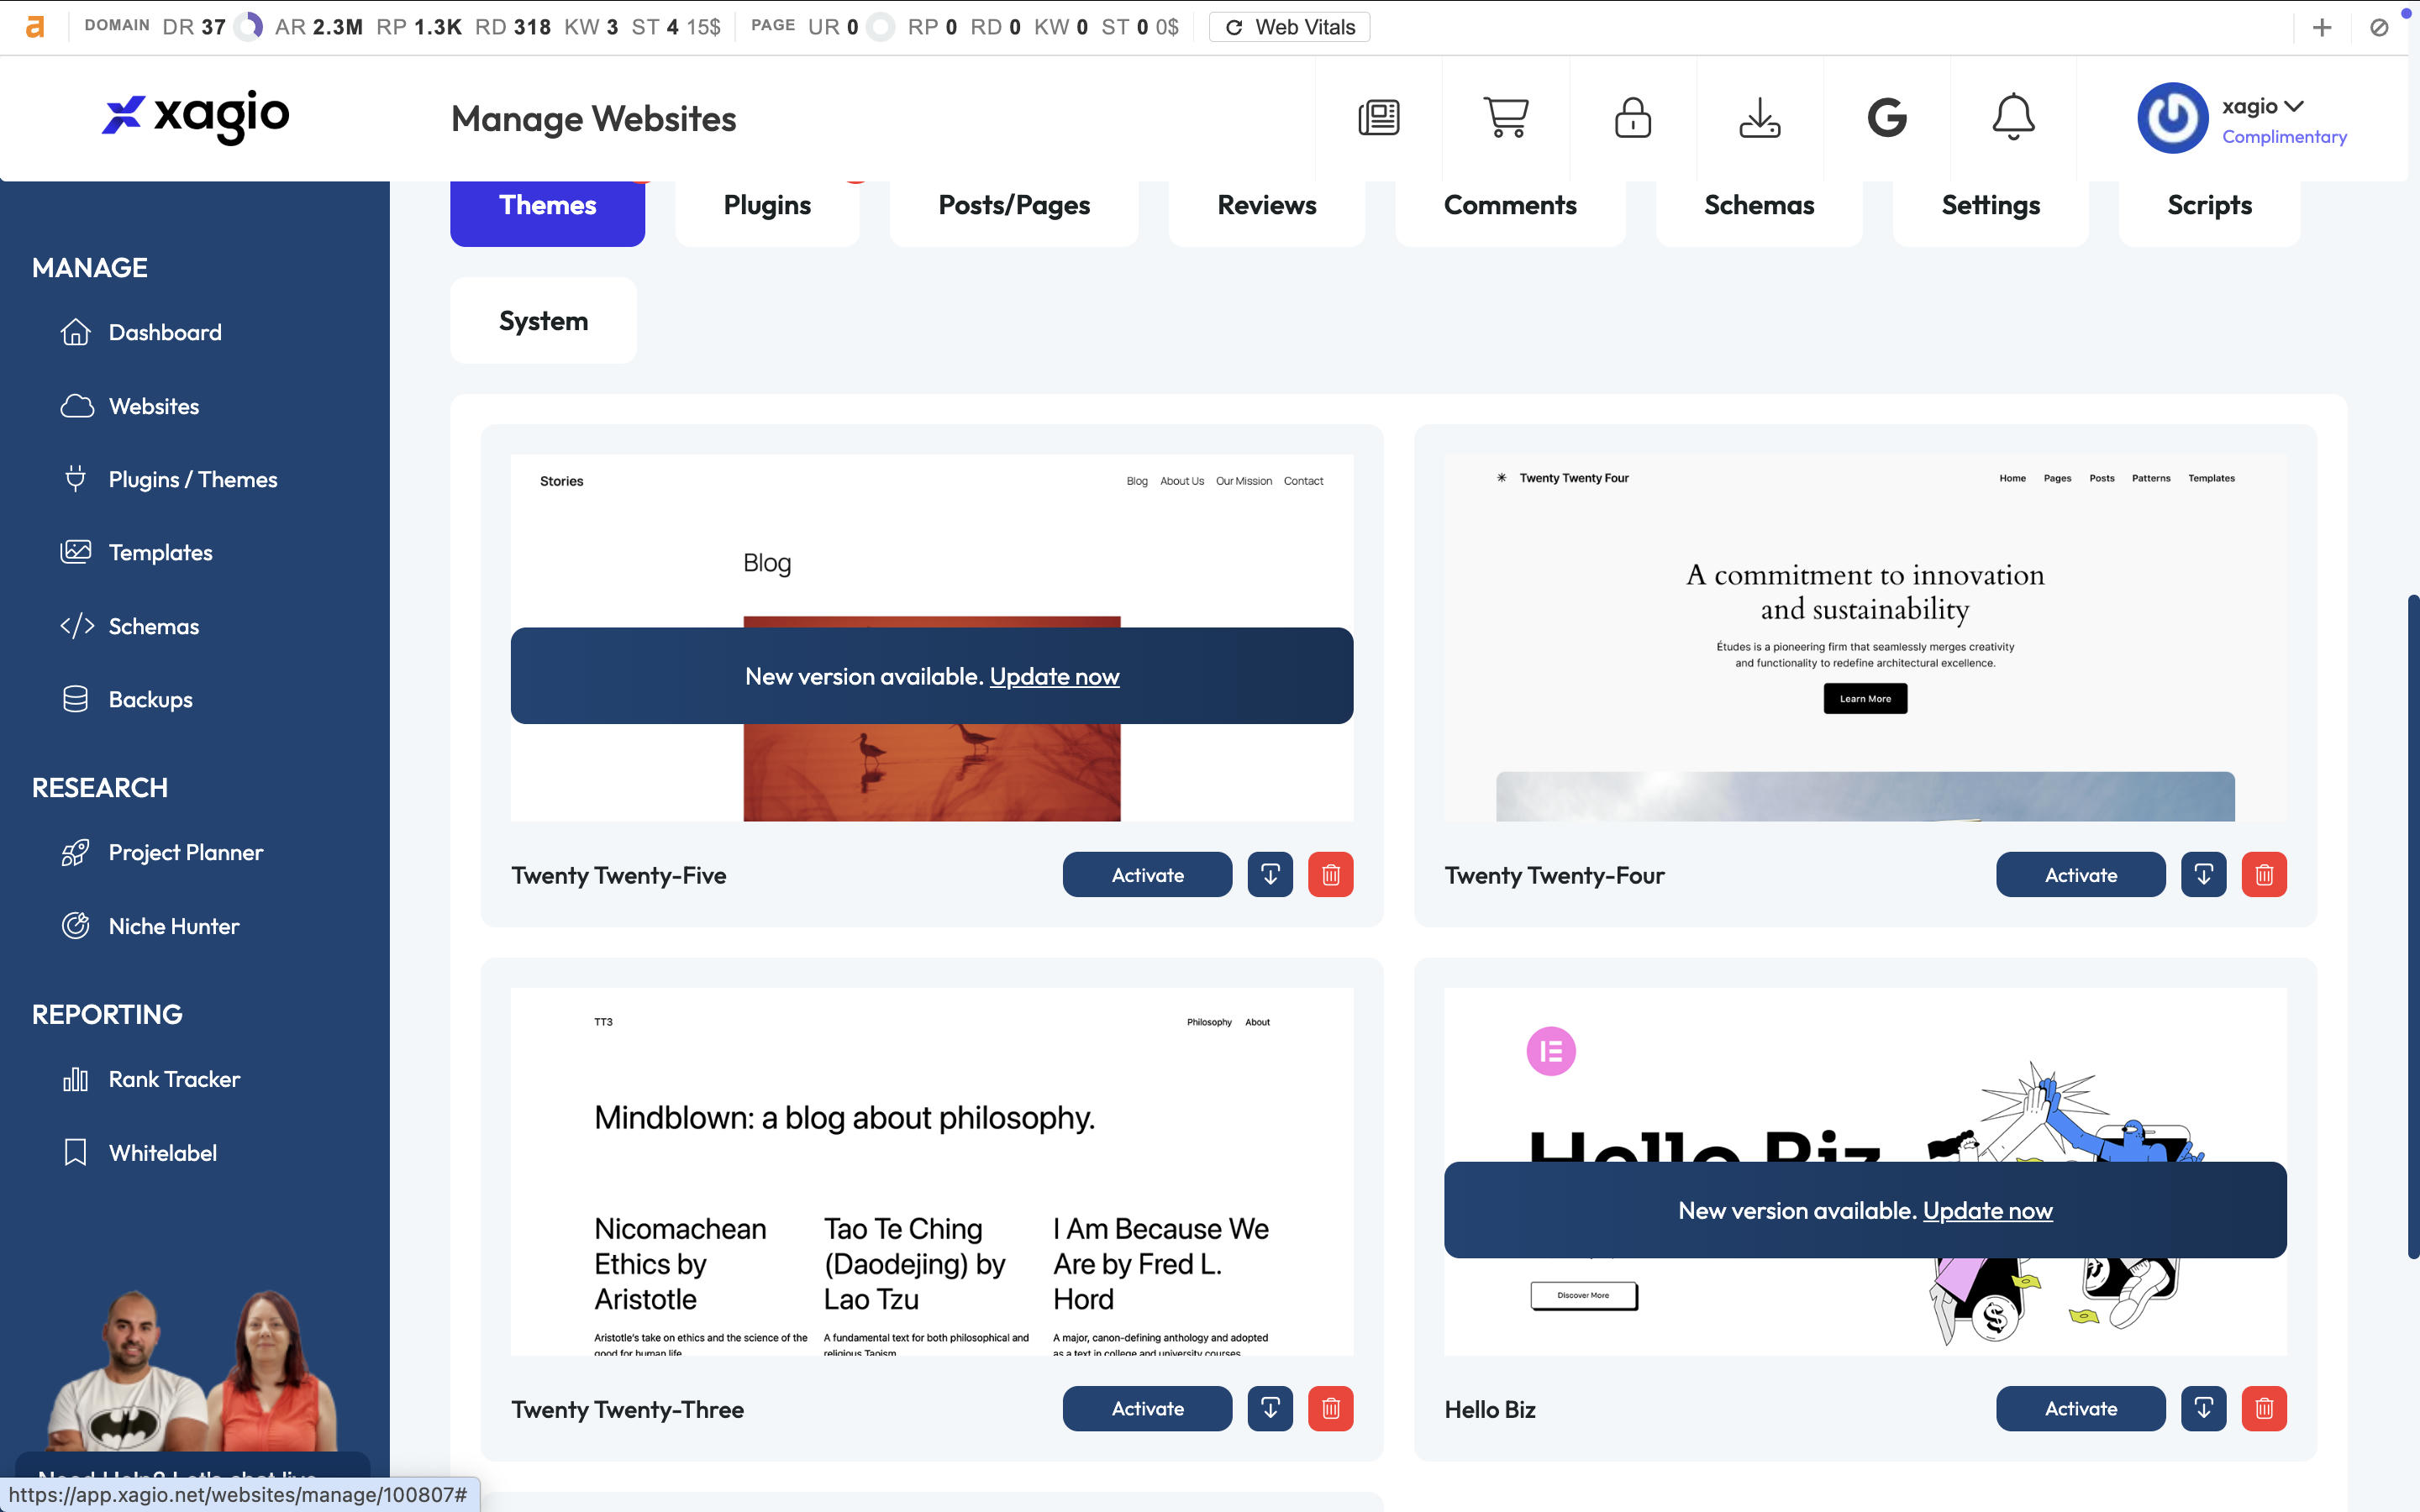Click the xagio user avatar
The width and height of the screenshot is (2420, 1512).
click(x=2172, y=118)
